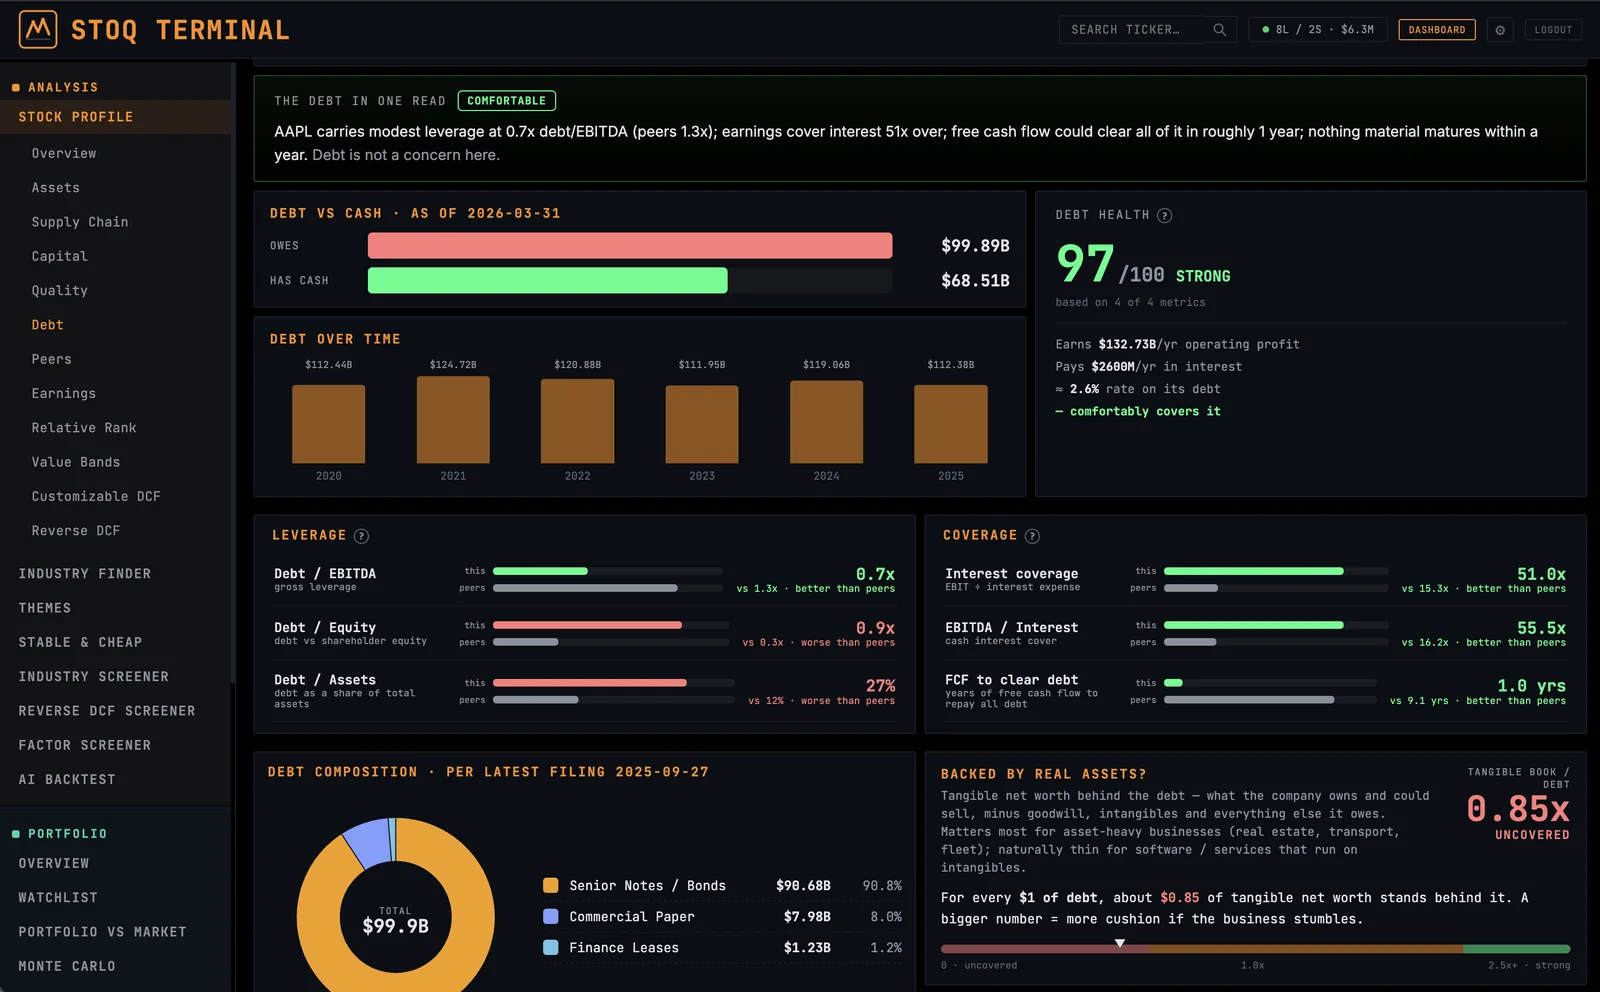
Task: Click the Commercial Paper legend swatch
Action: (550, 916)
